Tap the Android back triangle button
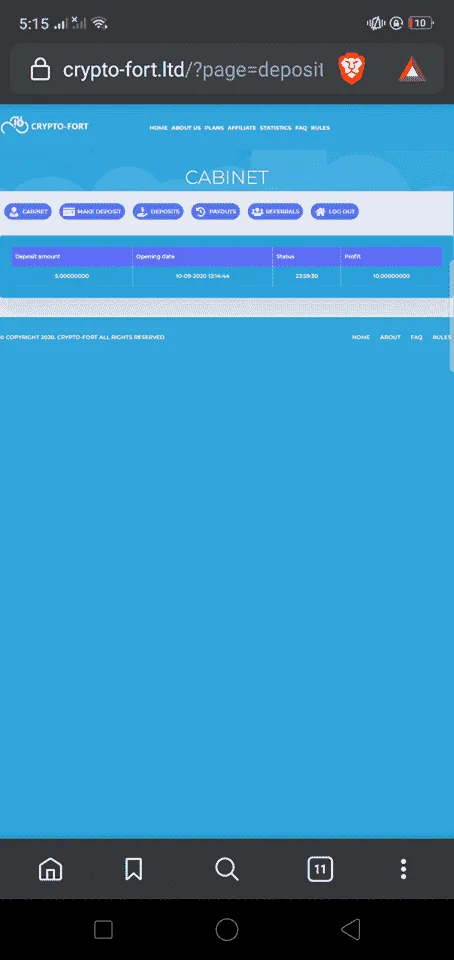This screenshot has width=454, height=960. [x=350, y=930]
